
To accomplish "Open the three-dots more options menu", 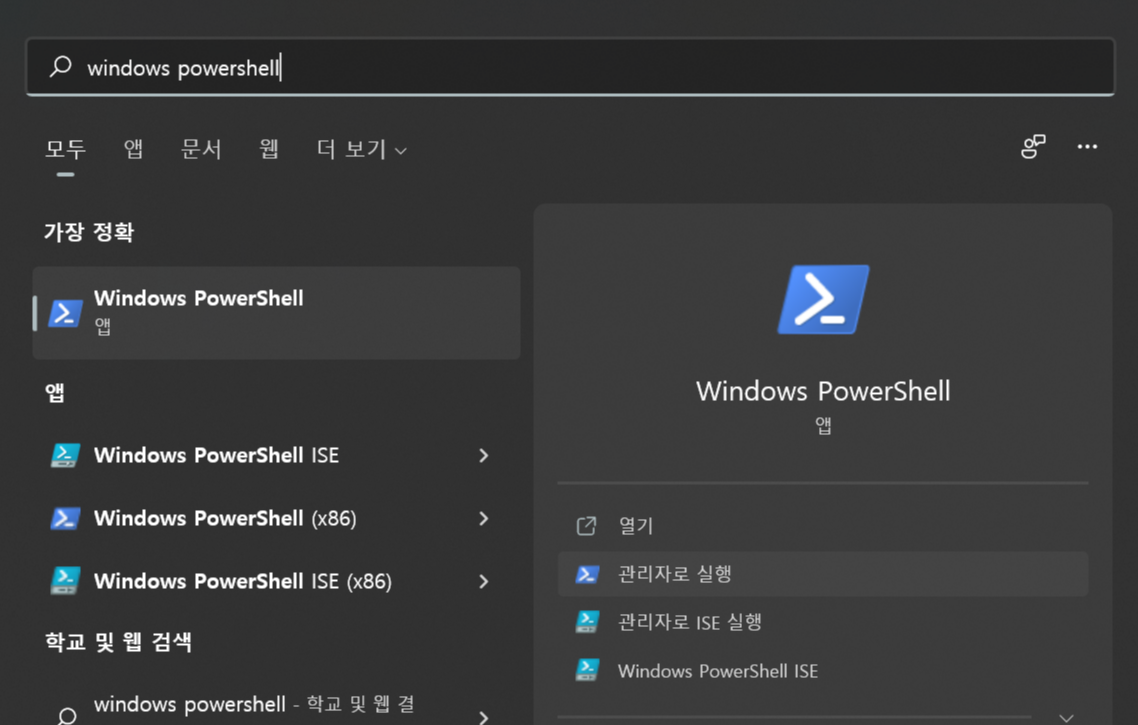I will 1087,147.
